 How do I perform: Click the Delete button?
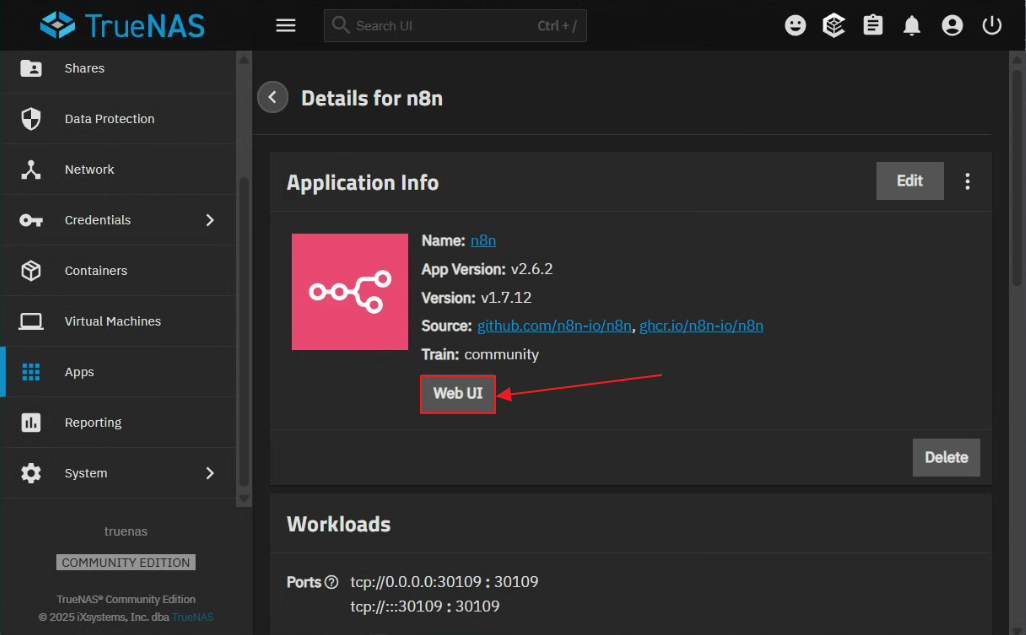pyautogui.click(x=946, y=458)
